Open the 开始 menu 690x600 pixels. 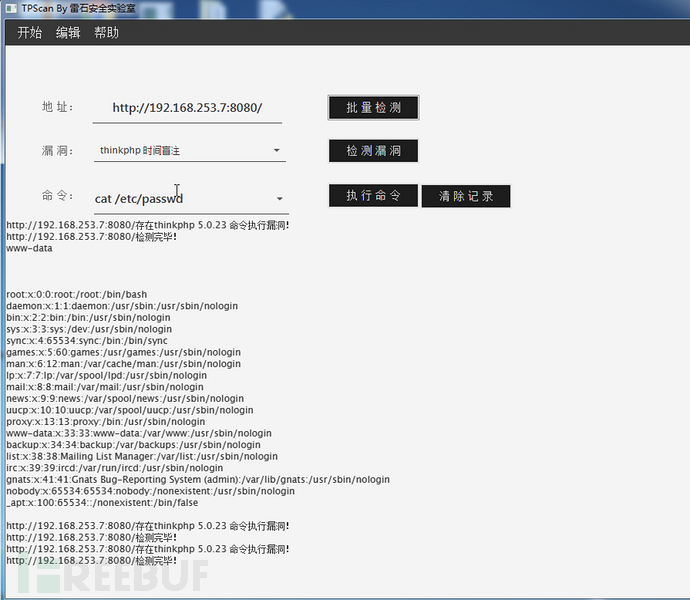tap(29, 33)
